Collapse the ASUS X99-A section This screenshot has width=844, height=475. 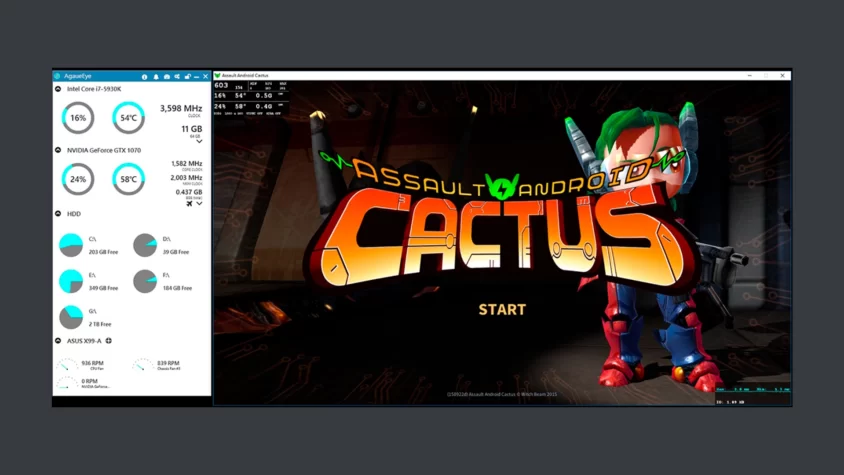coord(58,341)
